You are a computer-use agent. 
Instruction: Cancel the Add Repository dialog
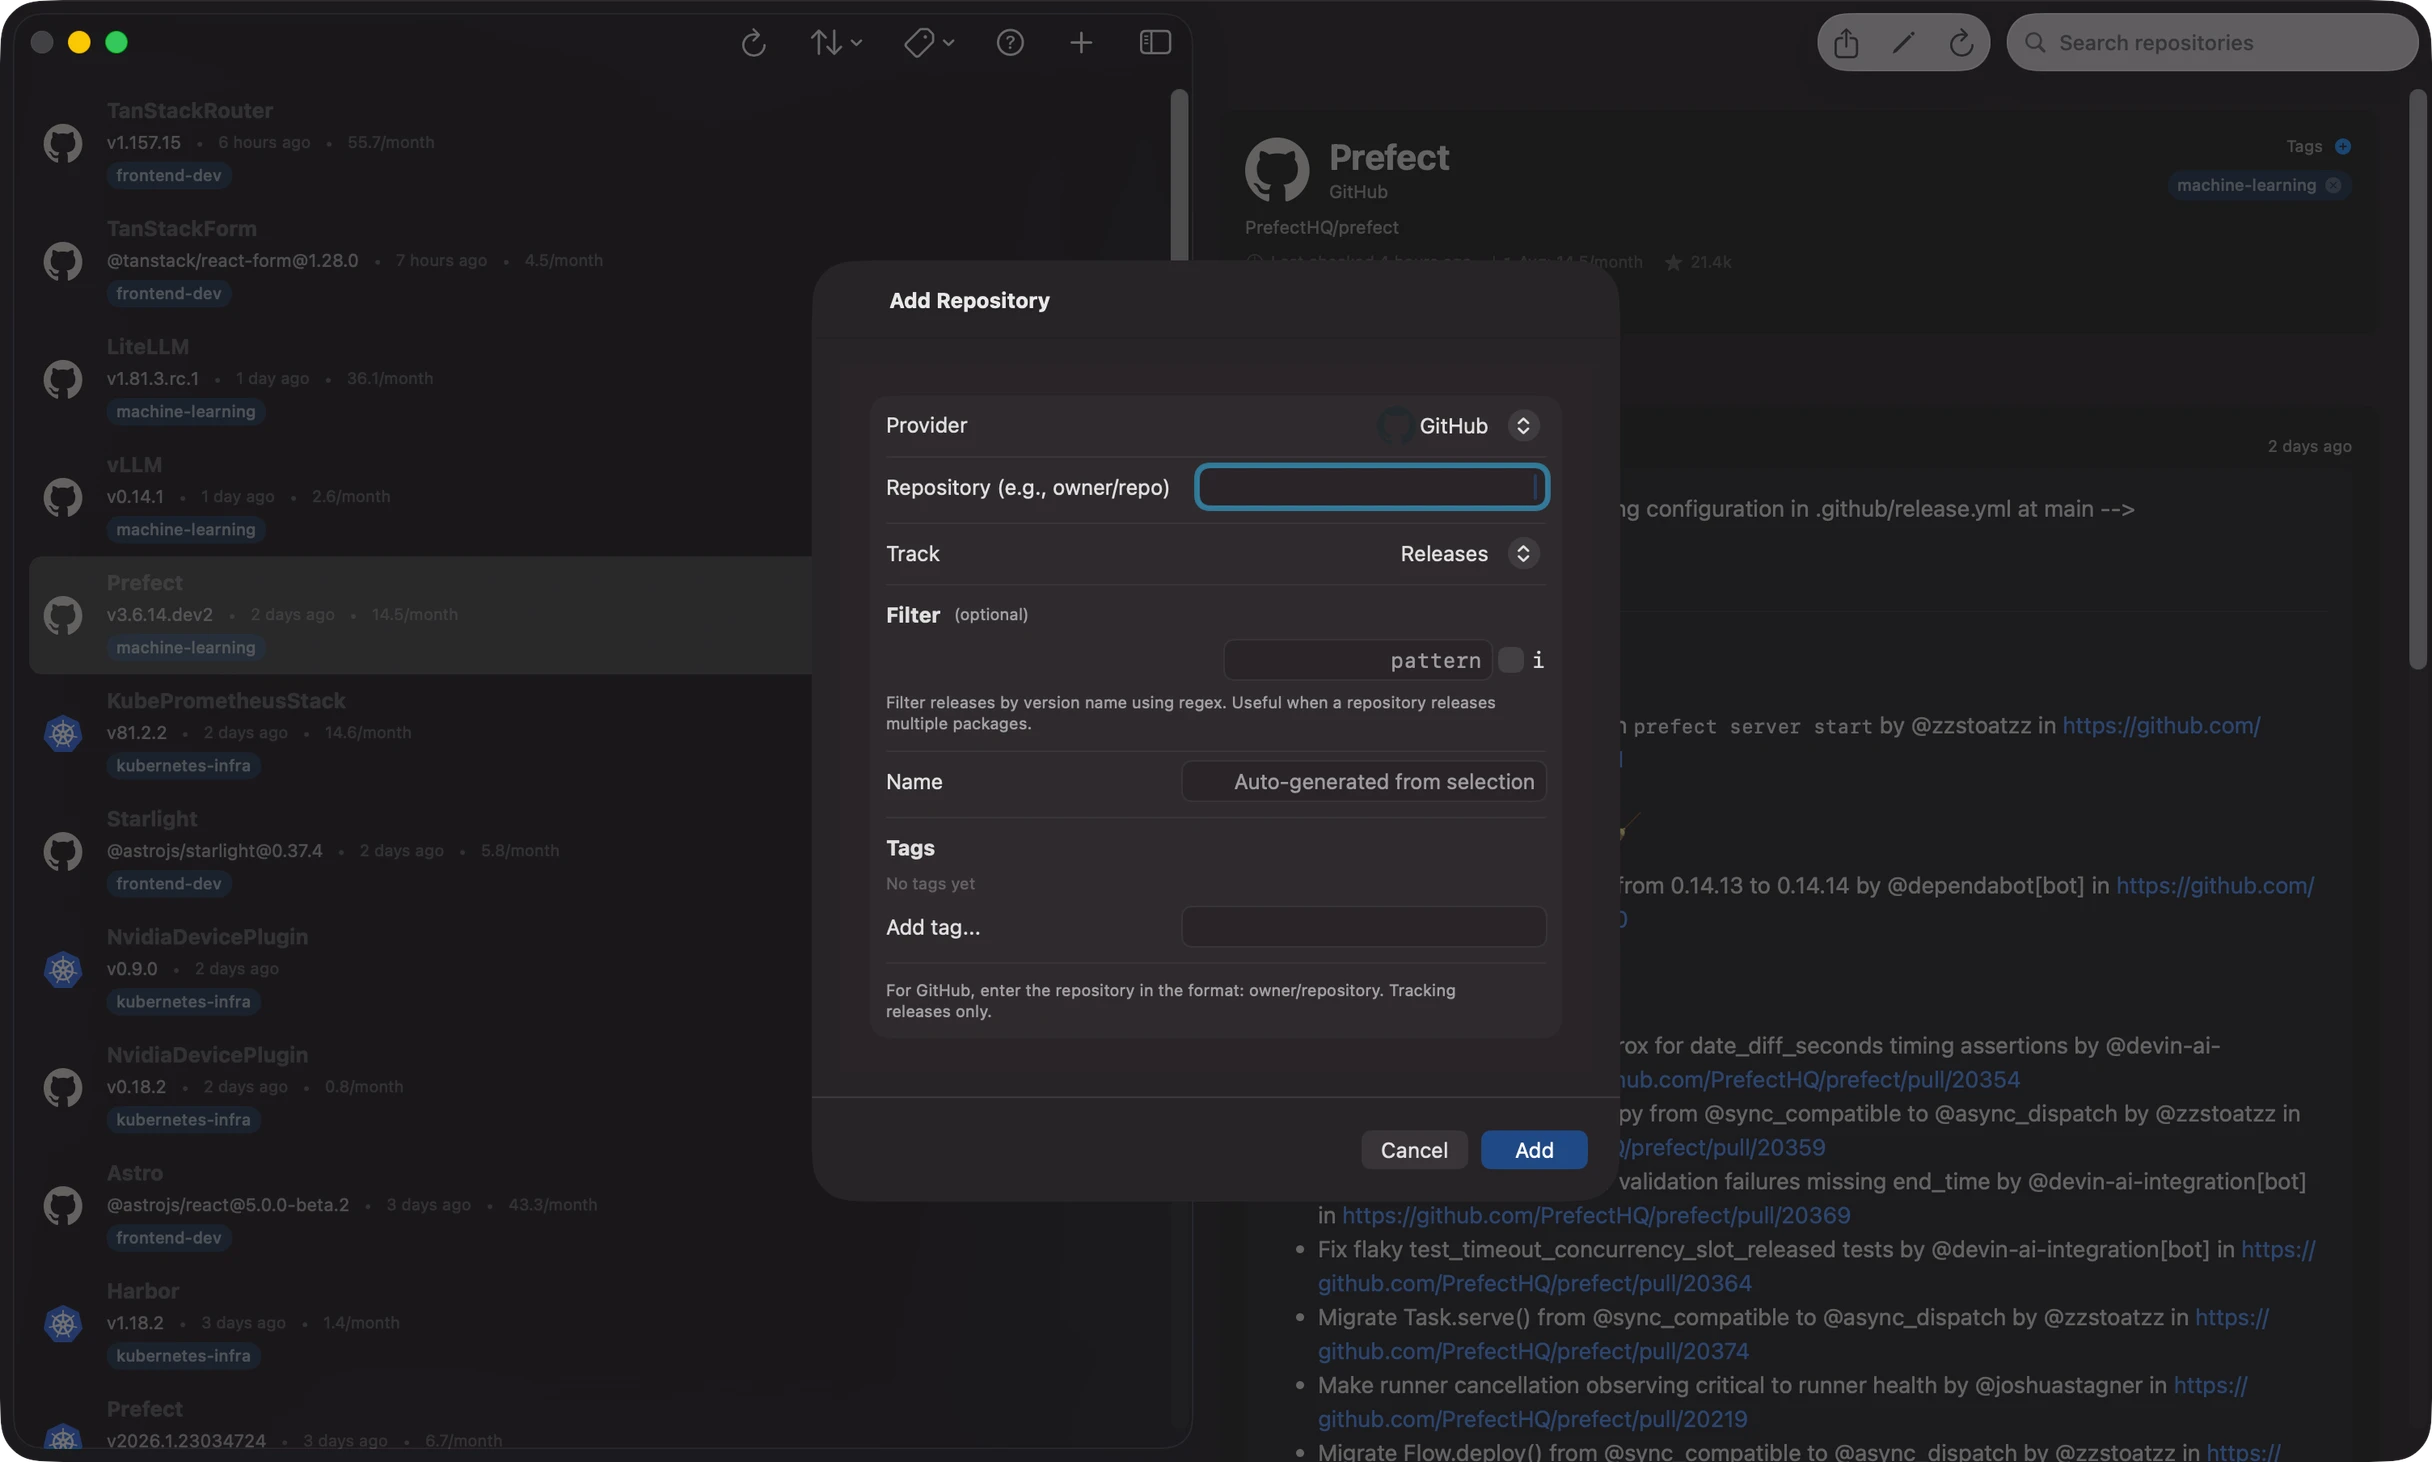1414,1150
